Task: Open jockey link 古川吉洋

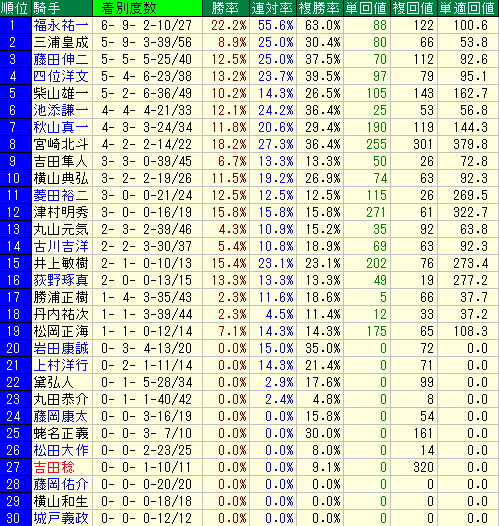Action: (61, 246)
